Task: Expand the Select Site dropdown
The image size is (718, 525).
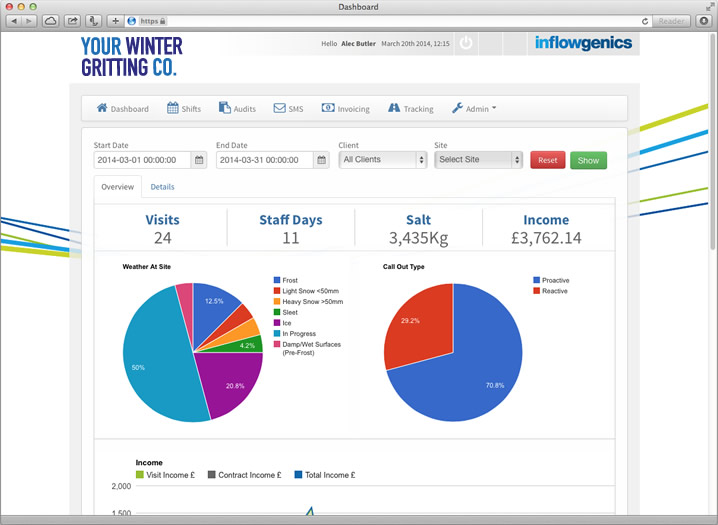Action: tap(479, 160)
